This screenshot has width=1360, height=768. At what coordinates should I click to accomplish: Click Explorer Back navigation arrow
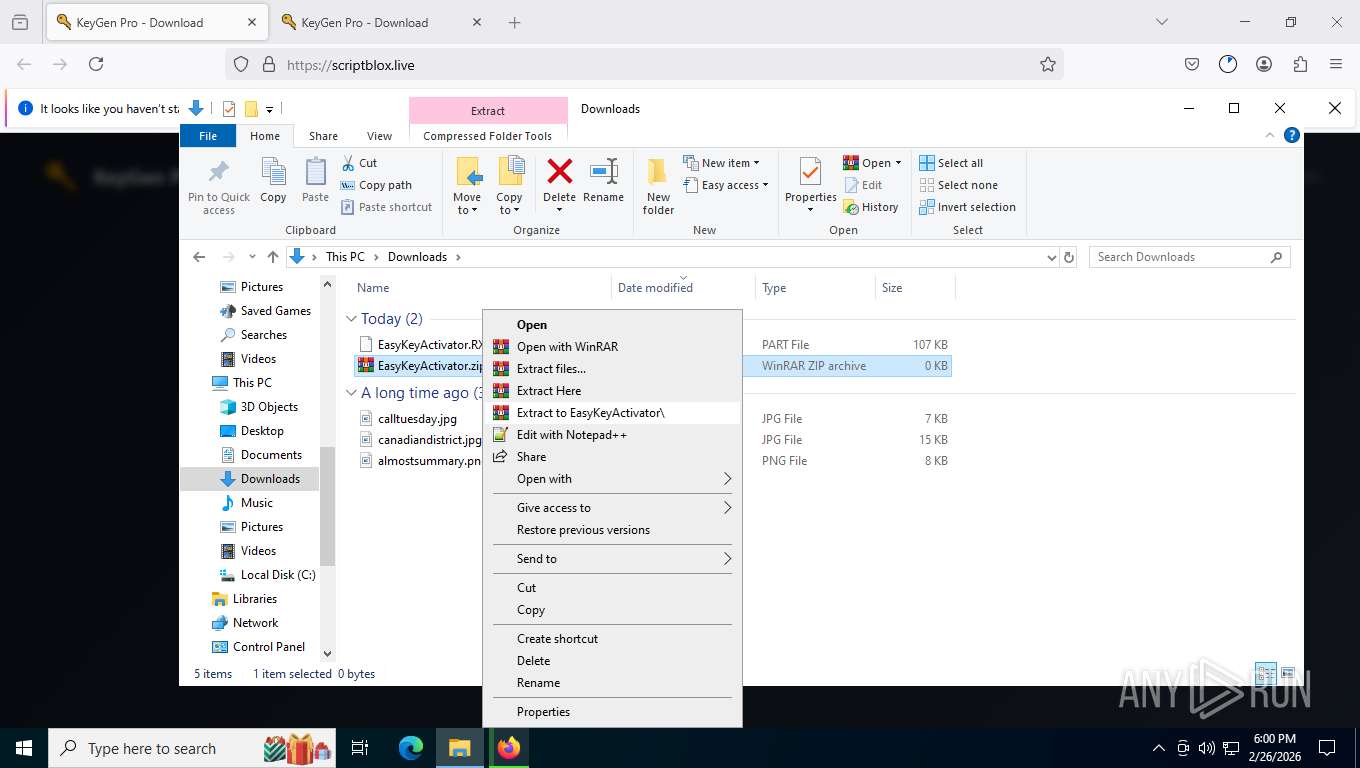click(199, 257)
